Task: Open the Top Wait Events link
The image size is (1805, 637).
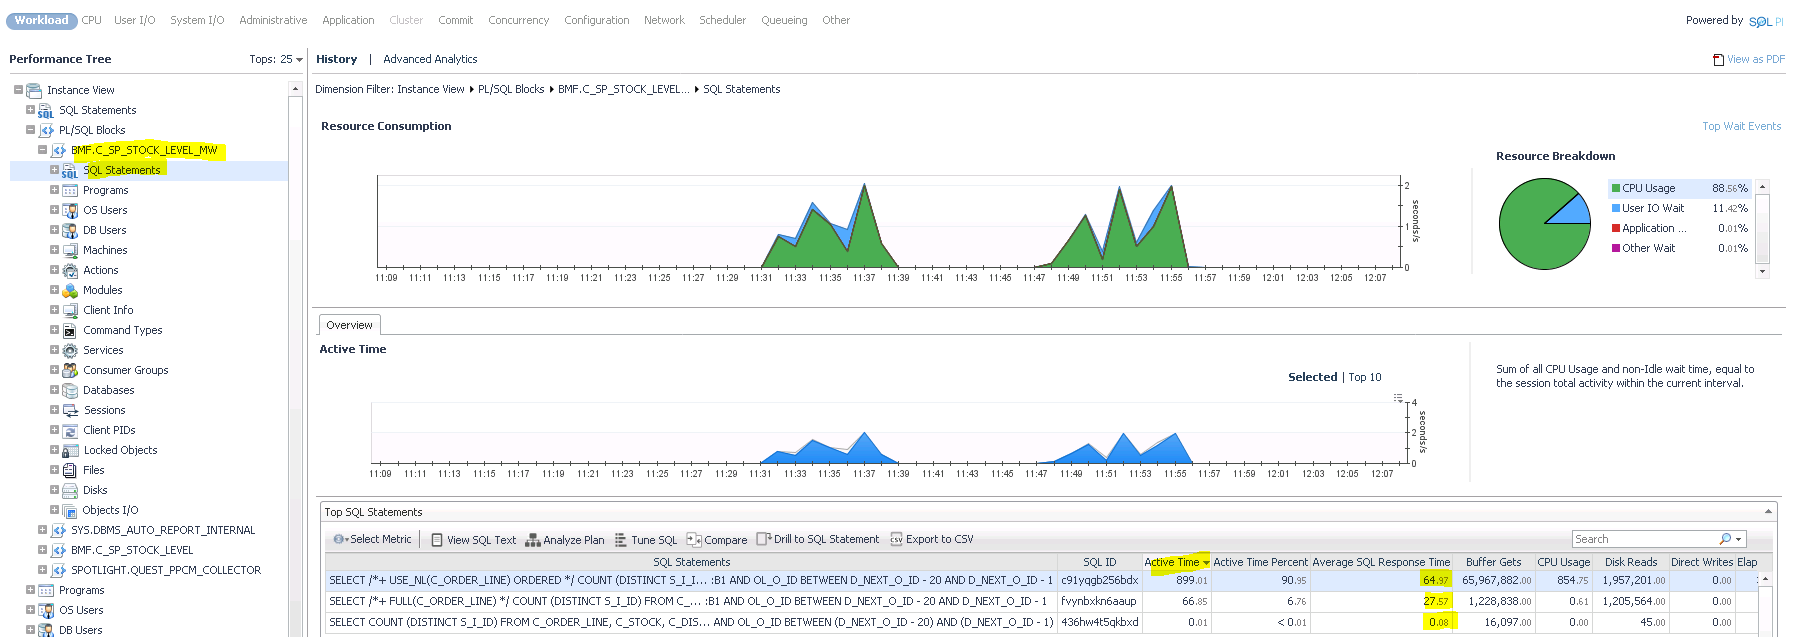Action: pyautogui.click(x=1741, y=126)
